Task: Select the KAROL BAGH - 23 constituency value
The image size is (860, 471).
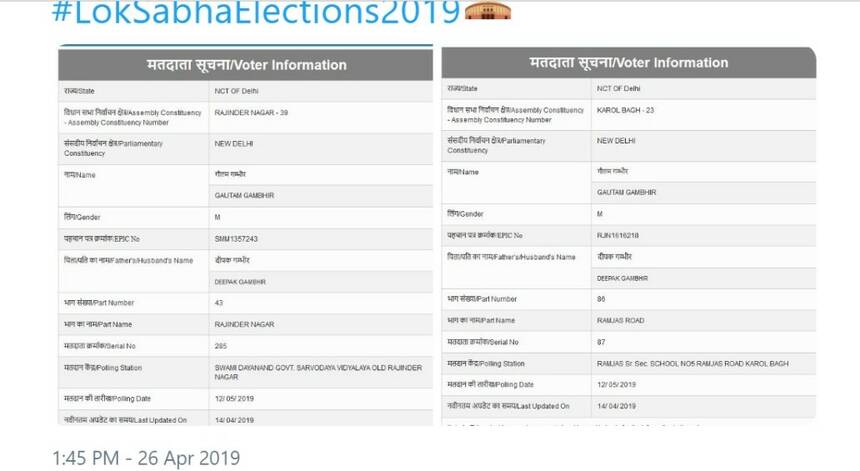Action: [x=626, y=110]
